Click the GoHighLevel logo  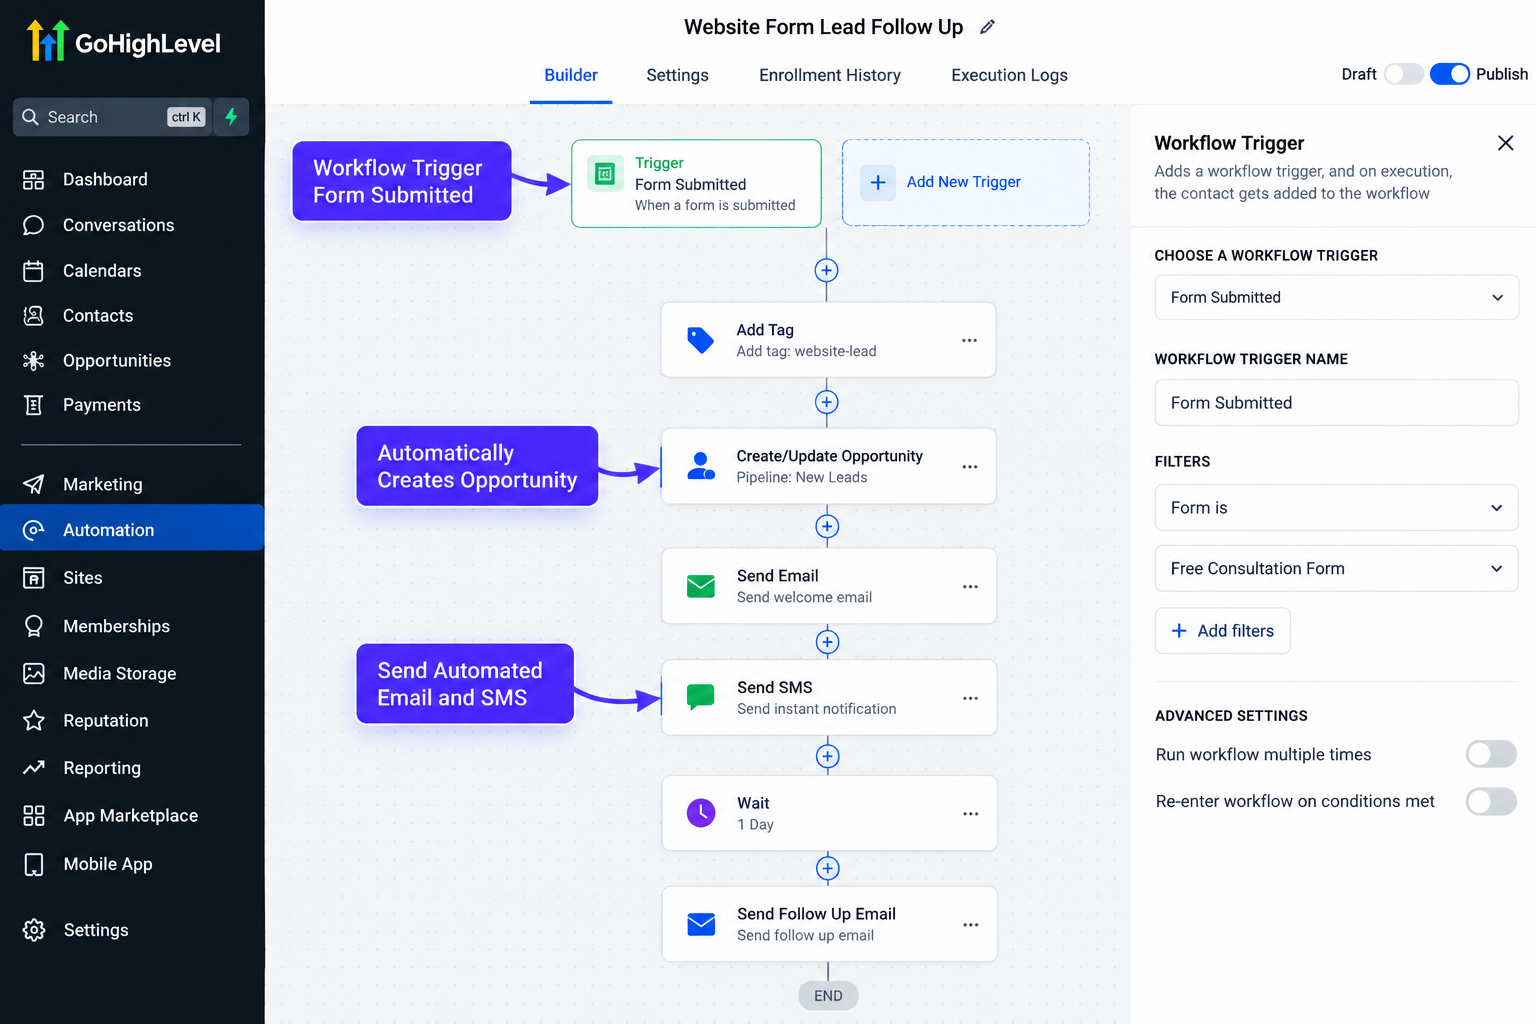[x=123, y=42]
